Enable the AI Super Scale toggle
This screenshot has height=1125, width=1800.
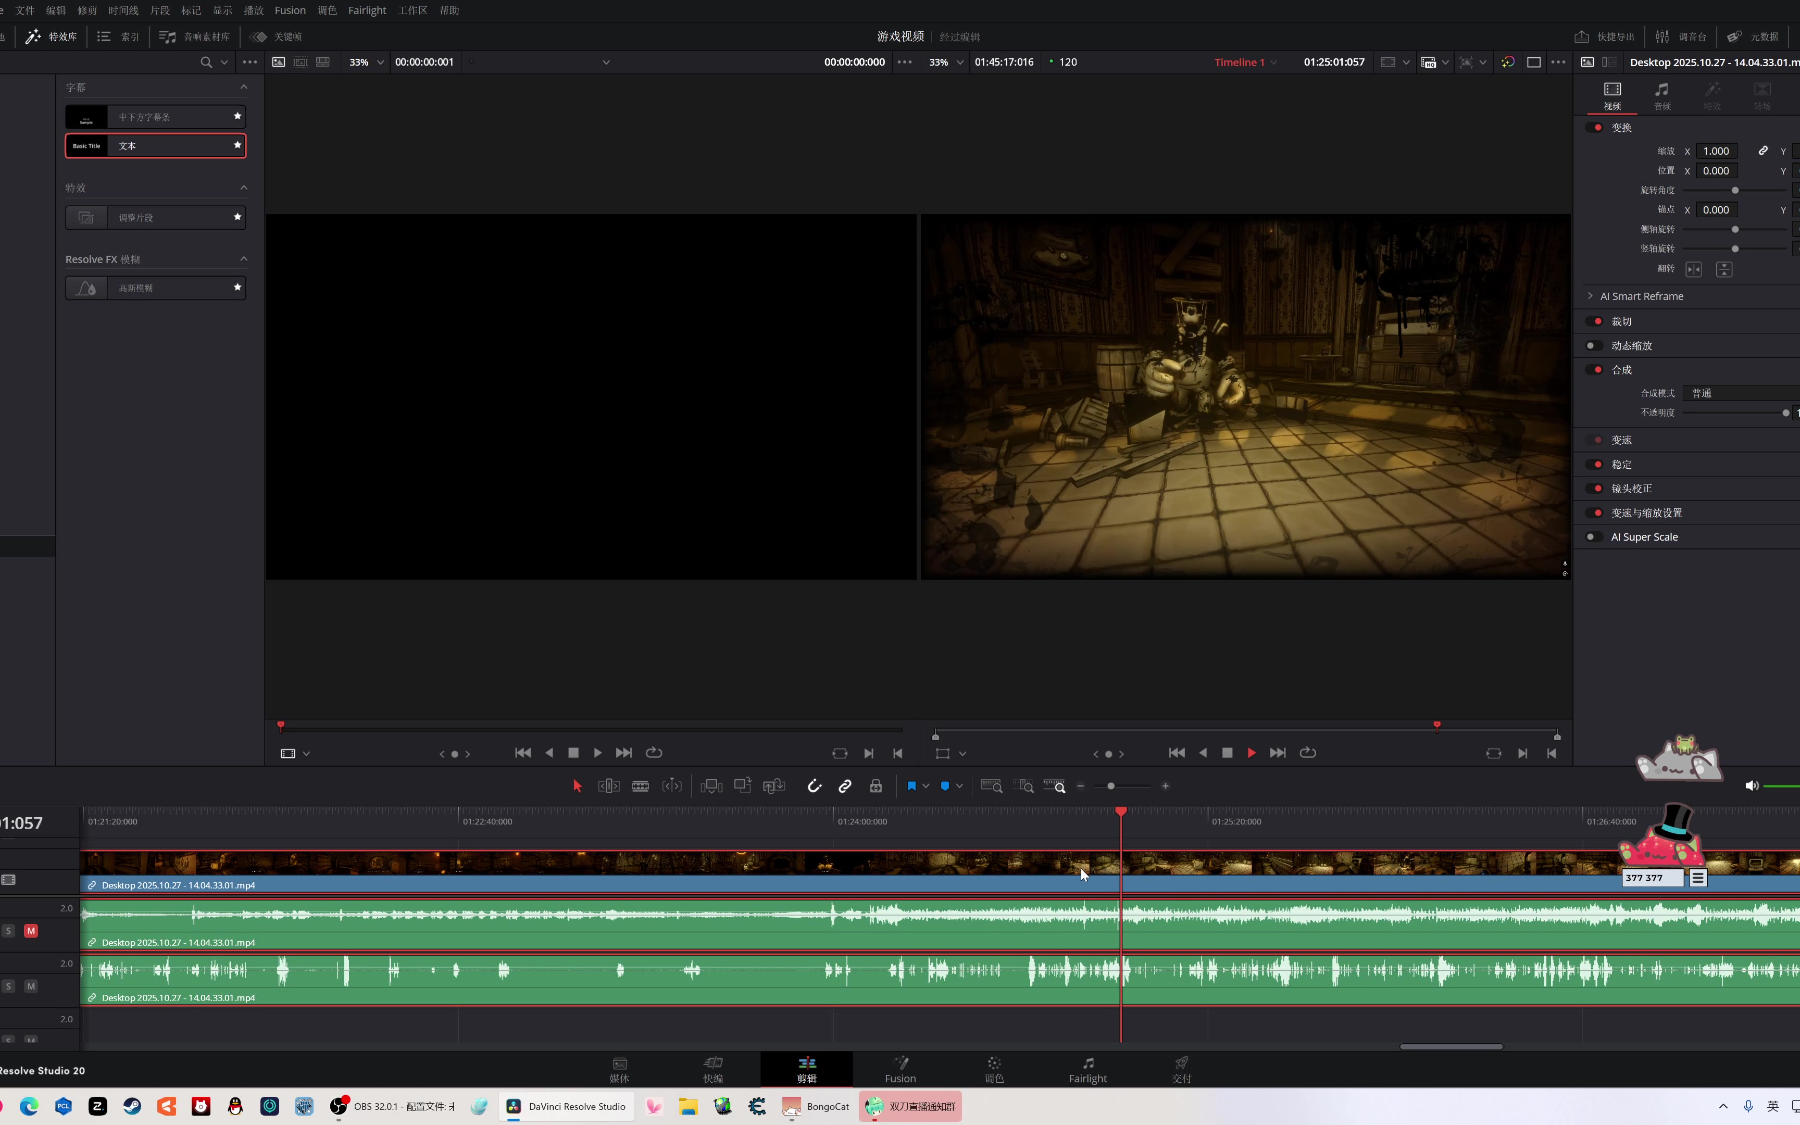1591,537
